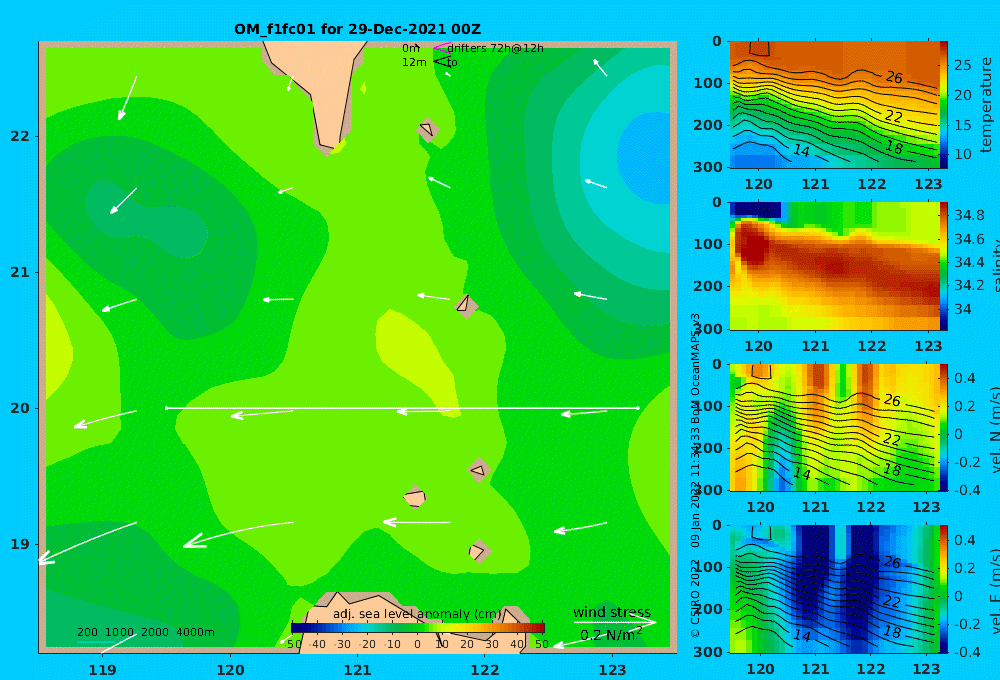The width and height of the screenshot is (1000, 680).
Task: Click the "adj. sea level anomaly (cm)" label
Action: point(417,614)
